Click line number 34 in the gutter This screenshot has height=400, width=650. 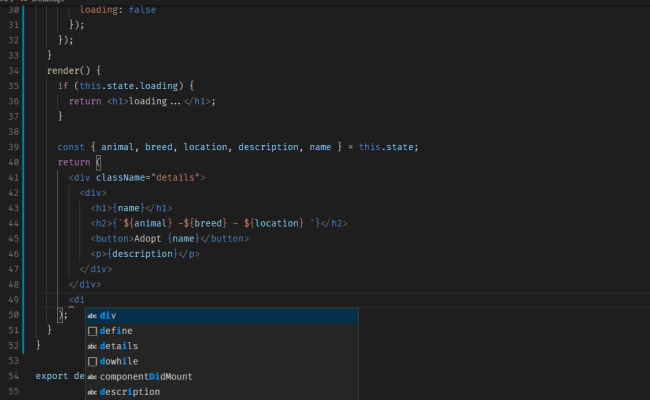point(14,71)
